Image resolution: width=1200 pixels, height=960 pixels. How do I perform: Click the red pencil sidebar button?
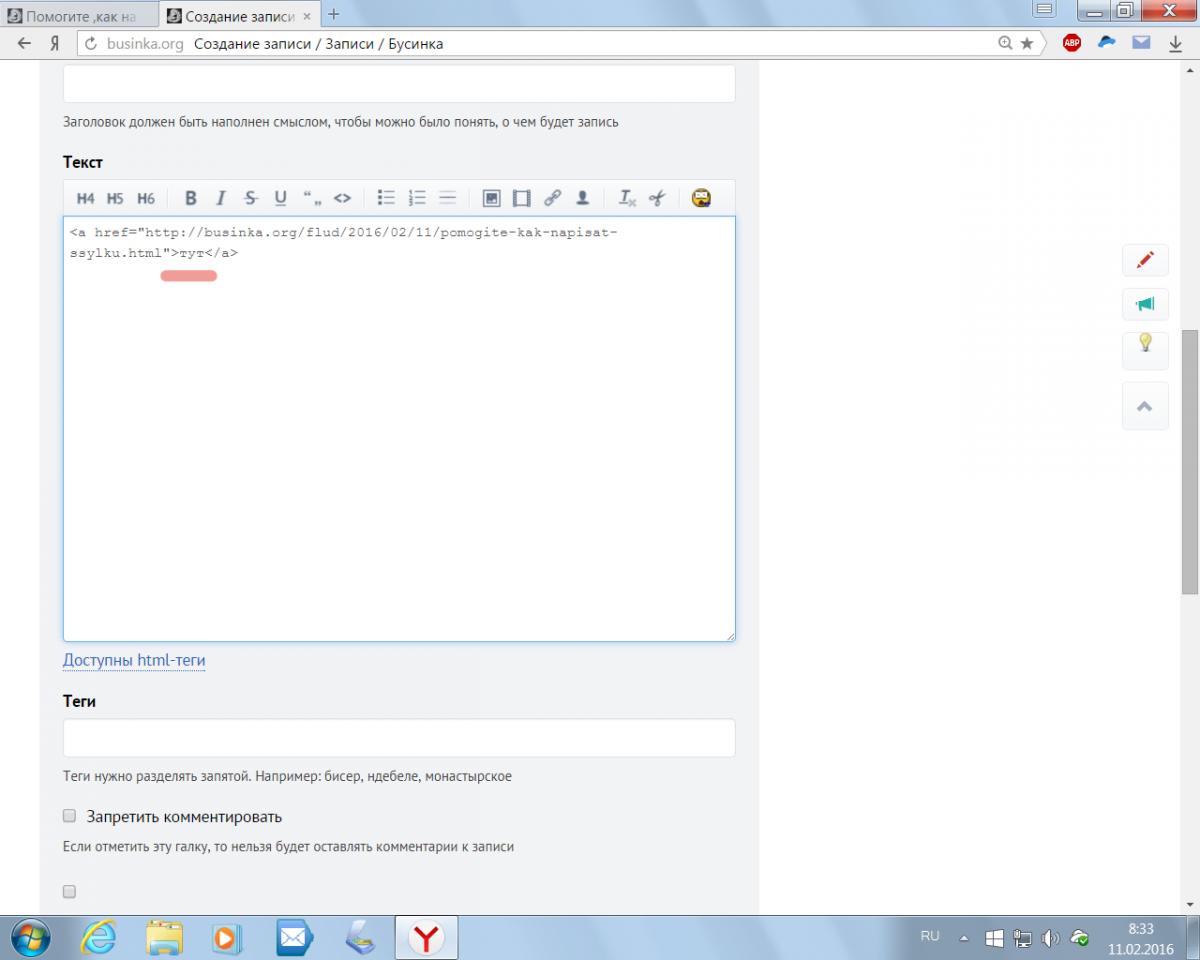(x=1145, y=260)
